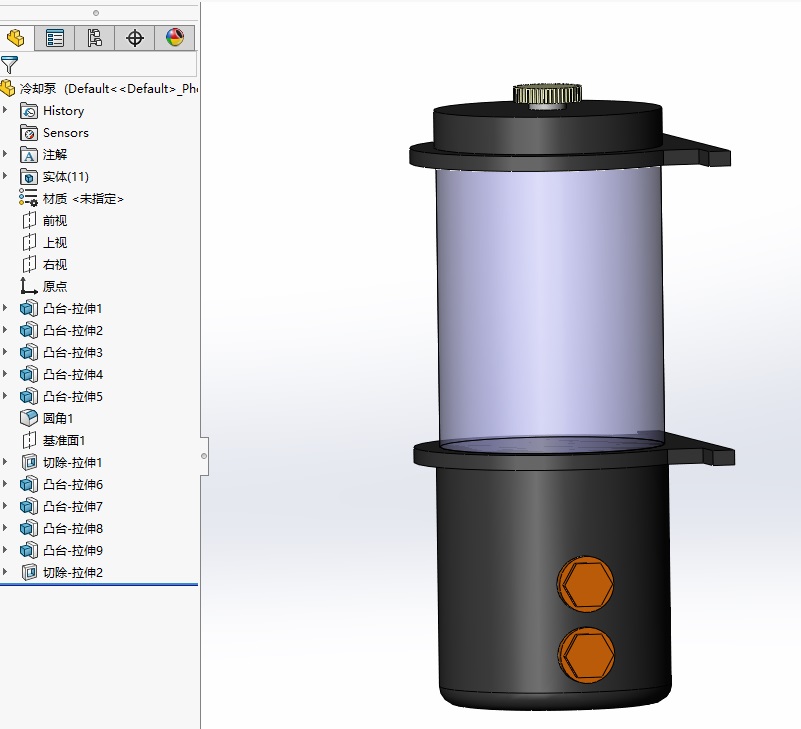
Task: Expand the 凸台-拉伸9 feature
Action: point(5,549)
